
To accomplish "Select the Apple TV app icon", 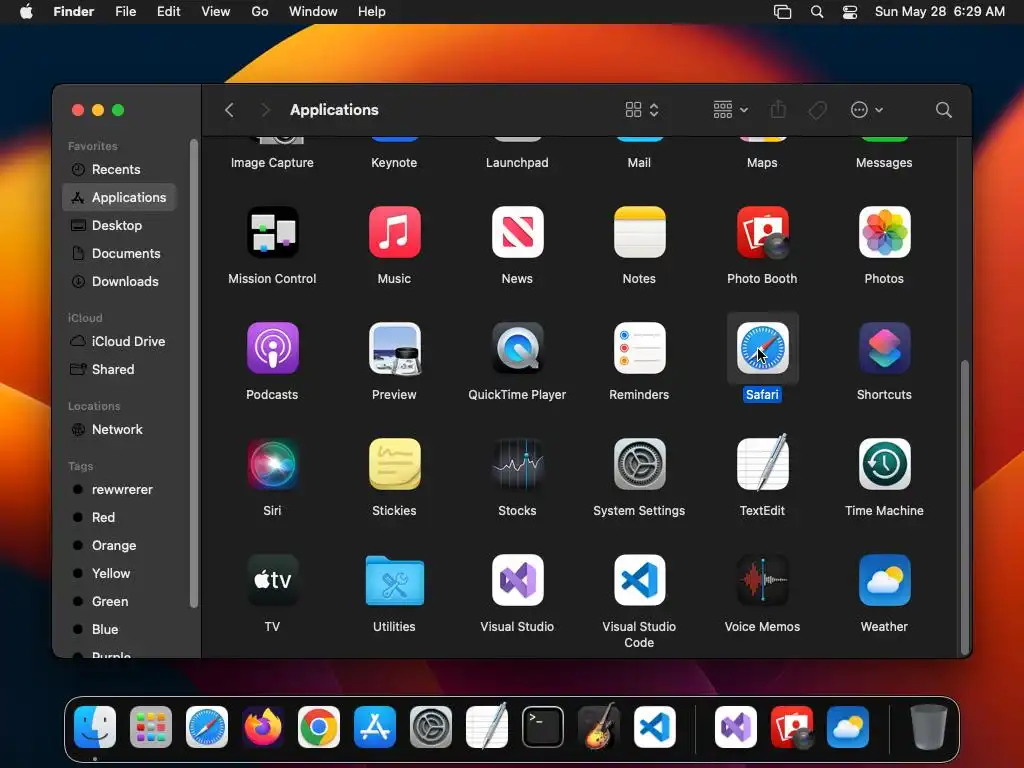I will (x=272, y=580).
